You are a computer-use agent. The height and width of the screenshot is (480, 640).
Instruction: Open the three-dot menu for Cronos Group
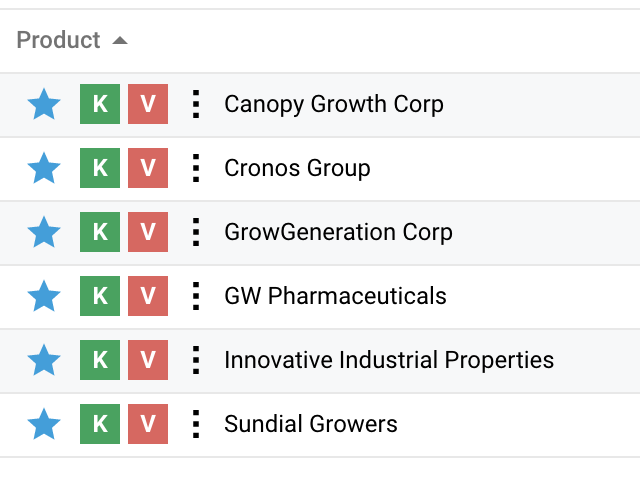[x=196, y=168]
